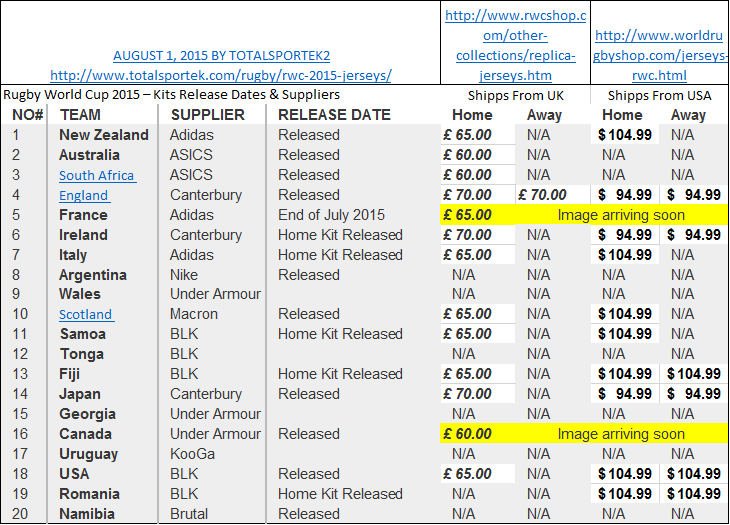Select England's UK away £ 70.00 price
Image resolution: width=730 pixels, height=525 pixels.
[542, 195]
